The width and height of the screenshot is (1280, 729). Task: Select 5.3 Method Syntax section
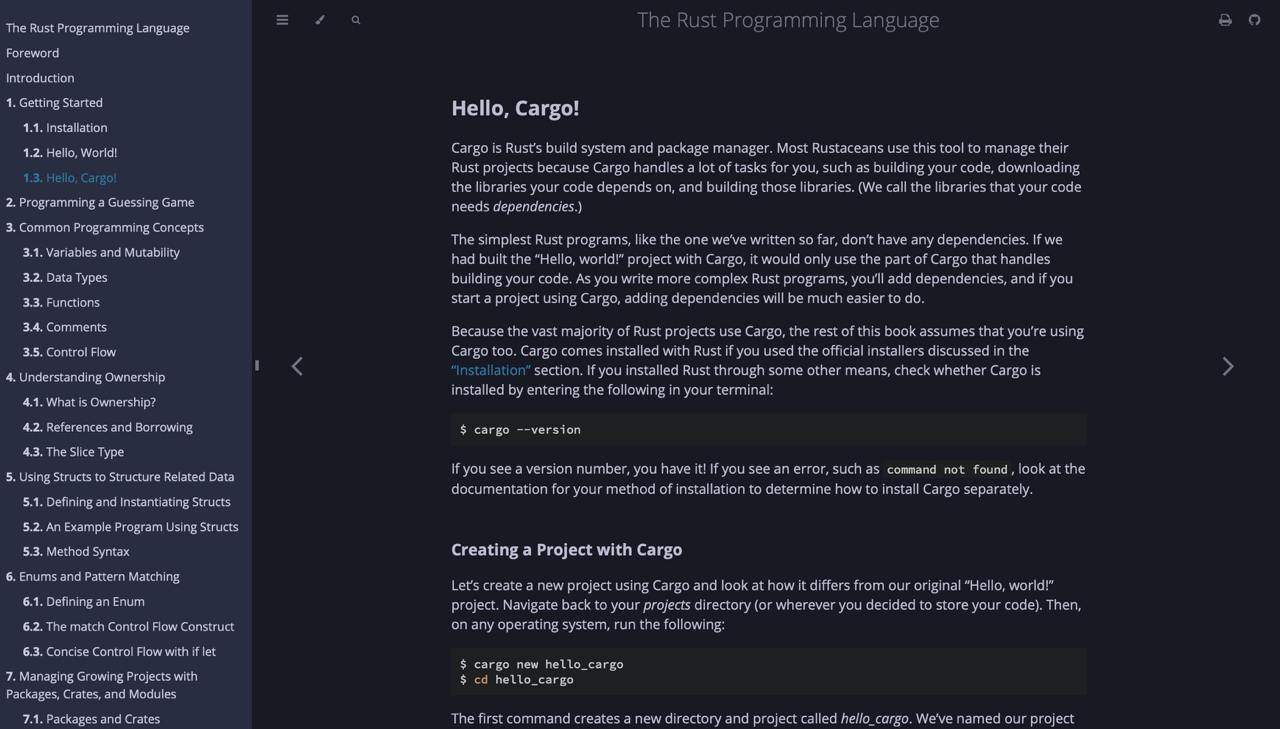tap(76, 551)
